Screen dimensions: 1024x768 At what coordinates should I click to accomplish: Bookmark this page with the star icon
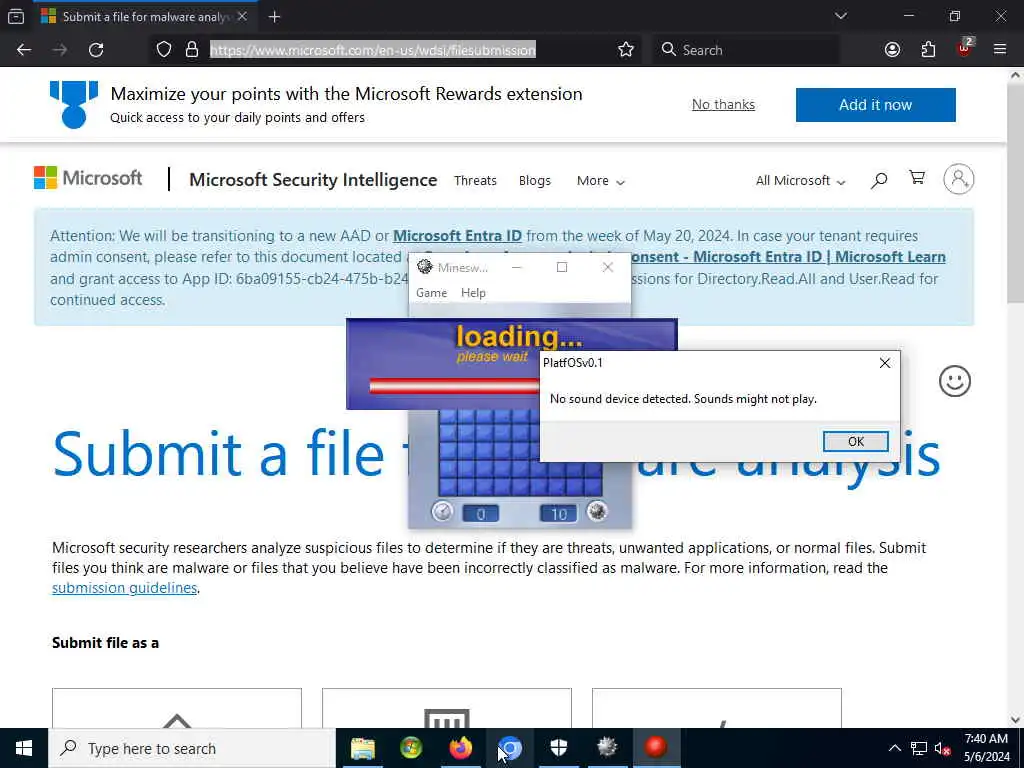pyautogui.click(x=626, y=50)
